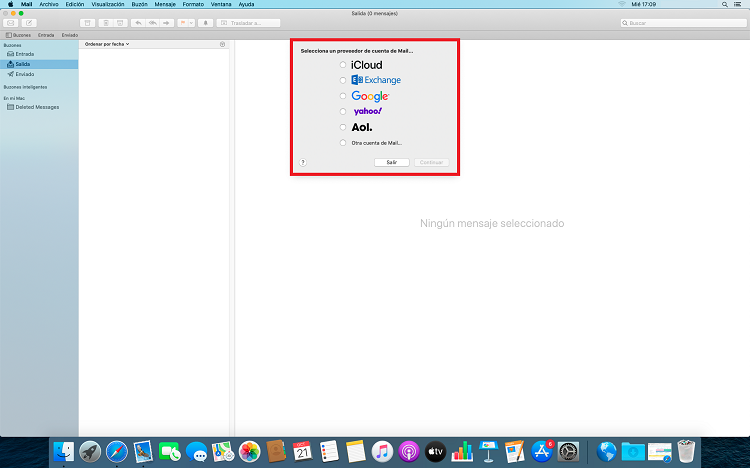Open Photos from the Dock
This screenshot has width=750, height=468.
249,451
